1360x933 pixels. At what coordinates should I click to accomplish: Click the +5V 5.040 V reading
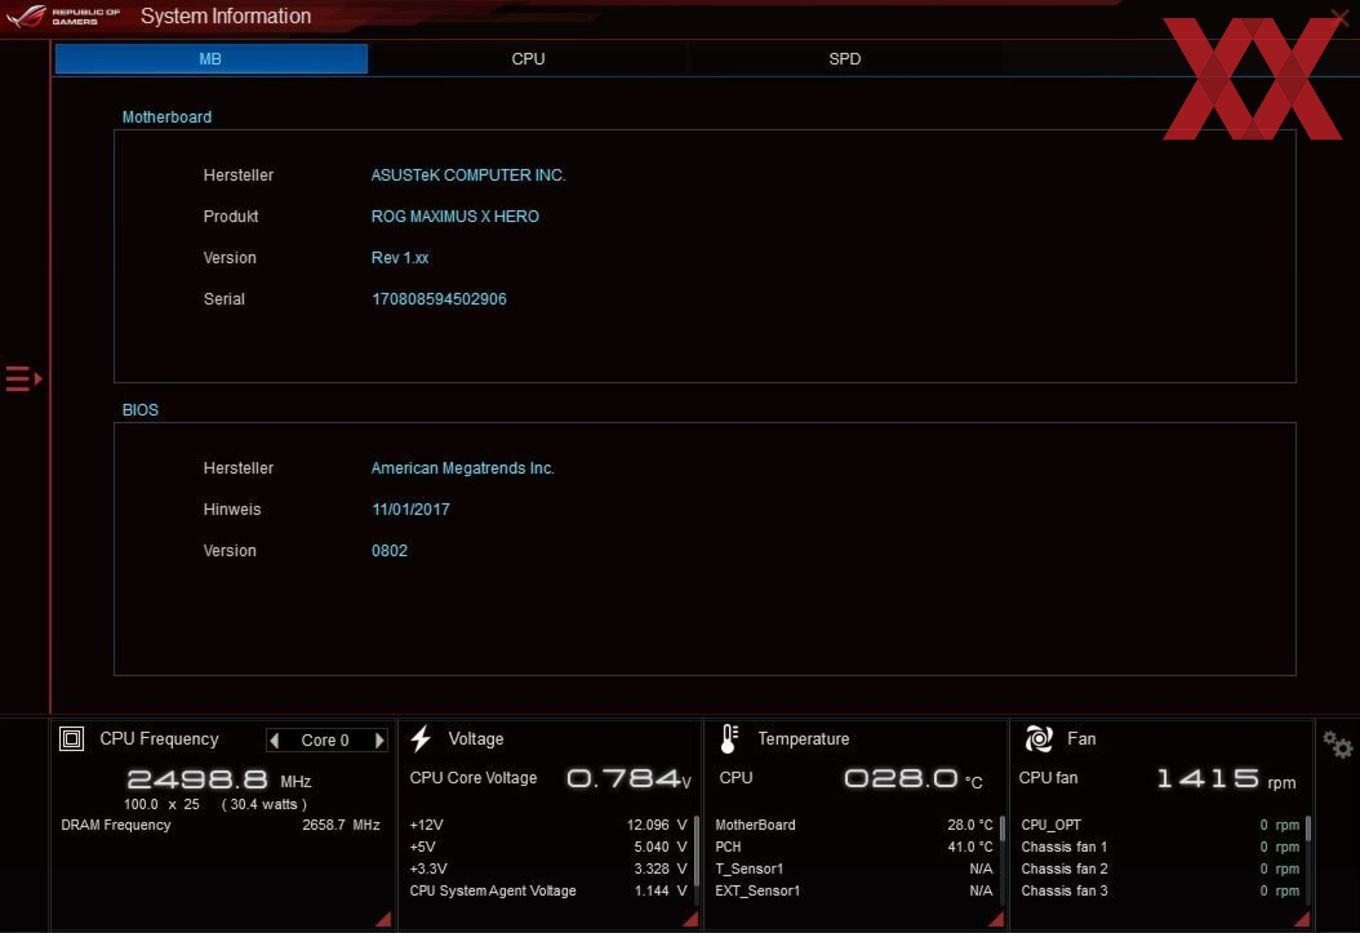548,847
